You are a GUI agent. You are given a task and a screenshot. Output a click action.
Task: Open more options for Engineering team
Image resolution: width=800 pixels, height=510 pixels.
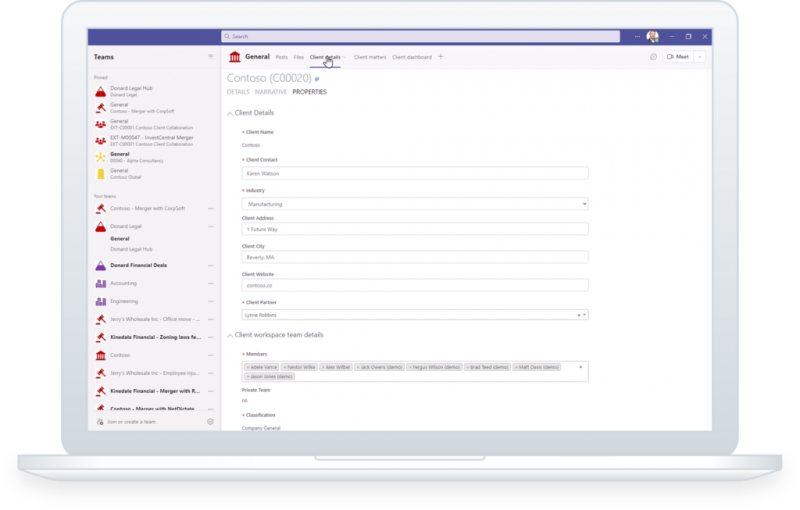tap(210, 301)
